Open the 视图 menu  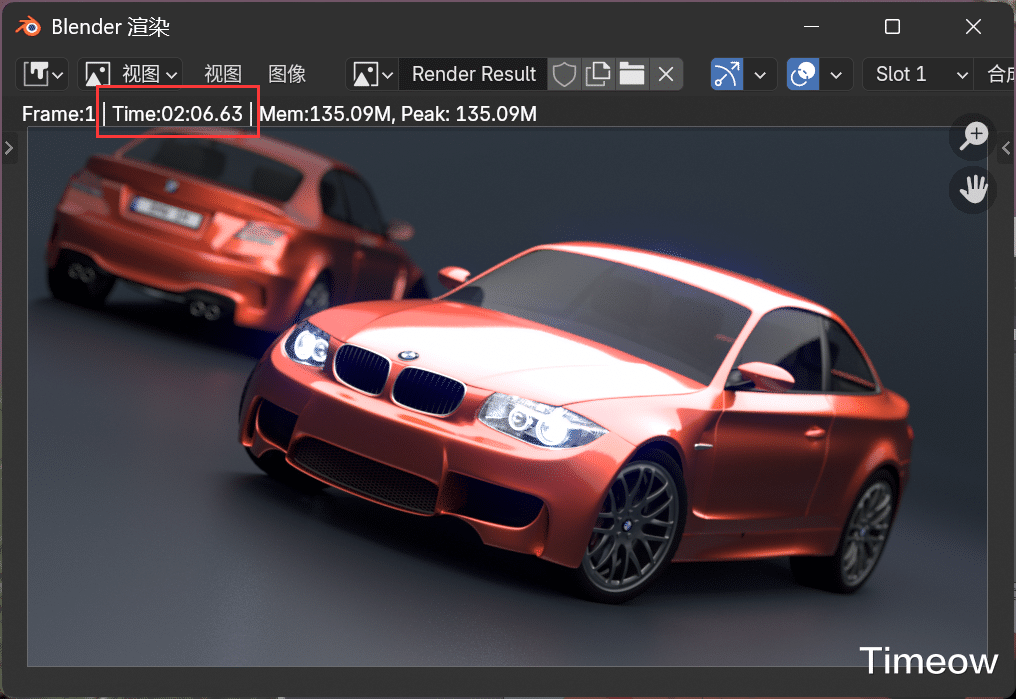[x=223, y=74]
